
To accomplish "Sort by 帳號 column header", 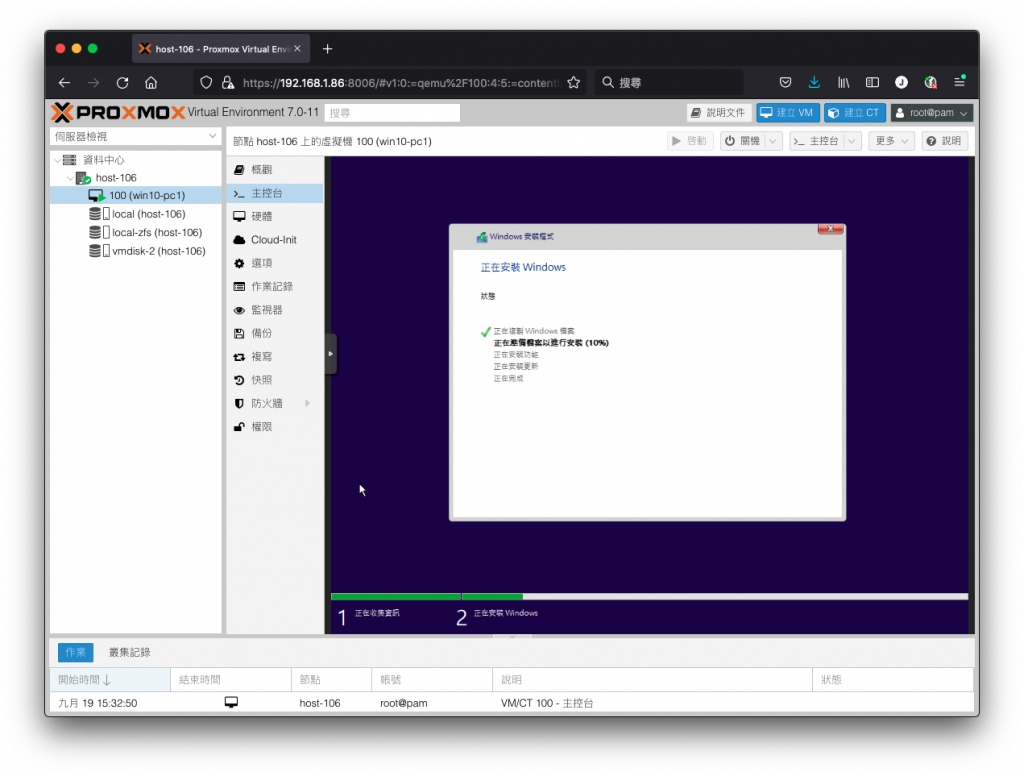I will pyautogui.click(x=432, y=680).
